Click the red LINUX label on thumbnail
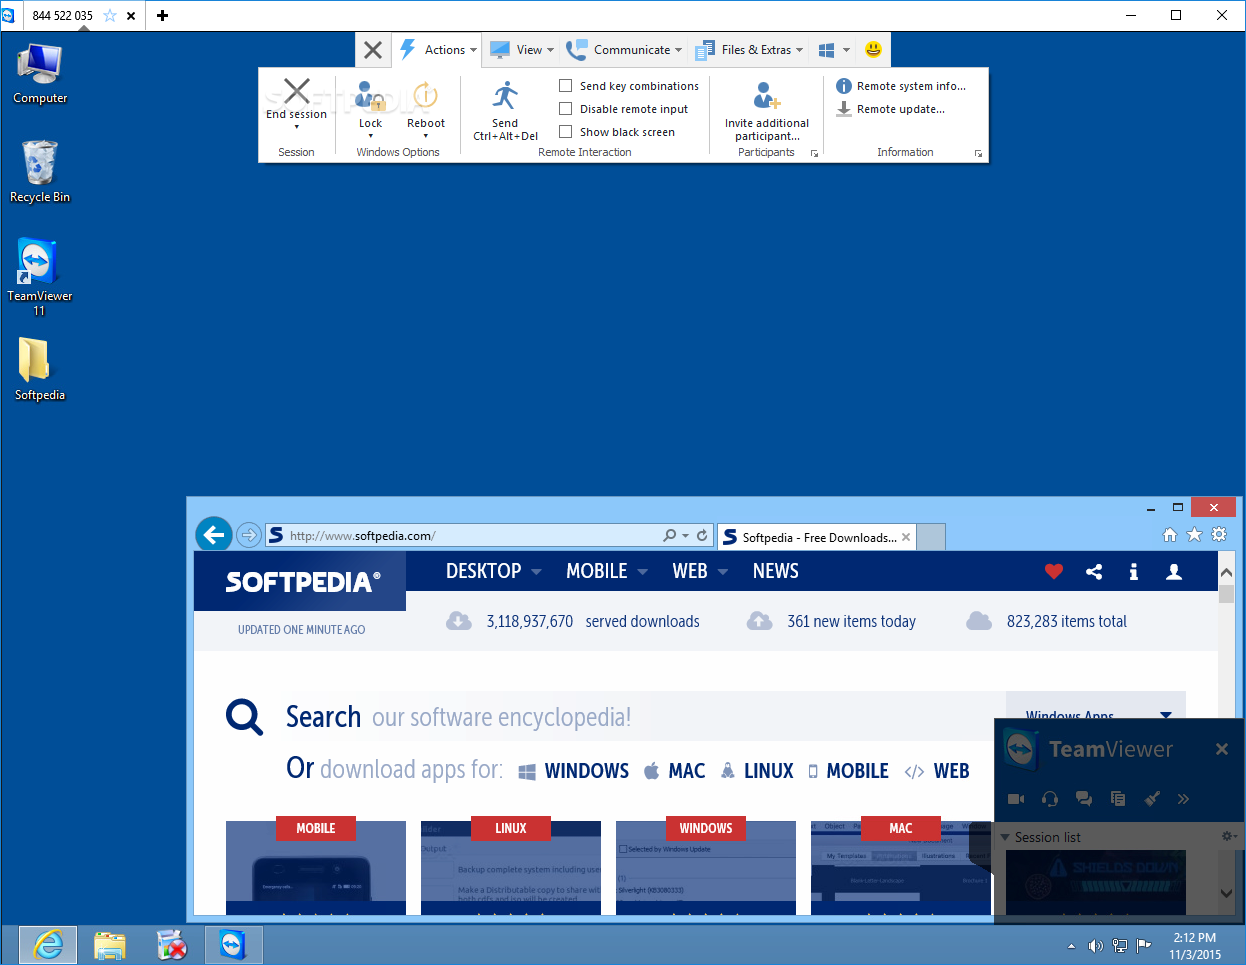 tap(510, 828)
